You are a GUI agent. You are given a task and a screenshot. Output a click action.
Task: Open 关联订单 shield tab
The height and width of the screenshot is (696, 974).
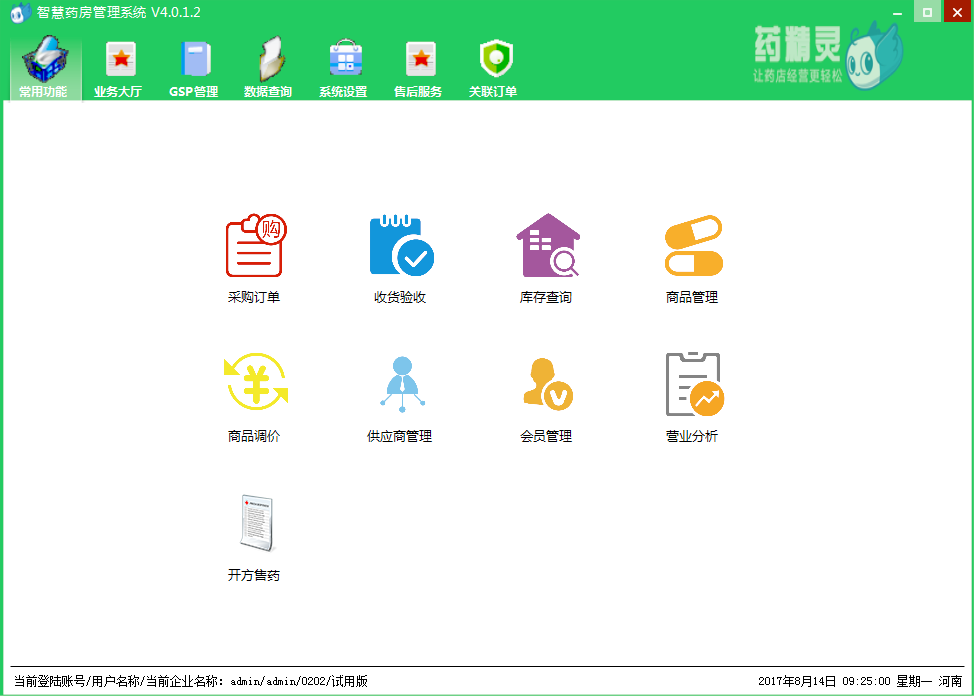point(493,67)
